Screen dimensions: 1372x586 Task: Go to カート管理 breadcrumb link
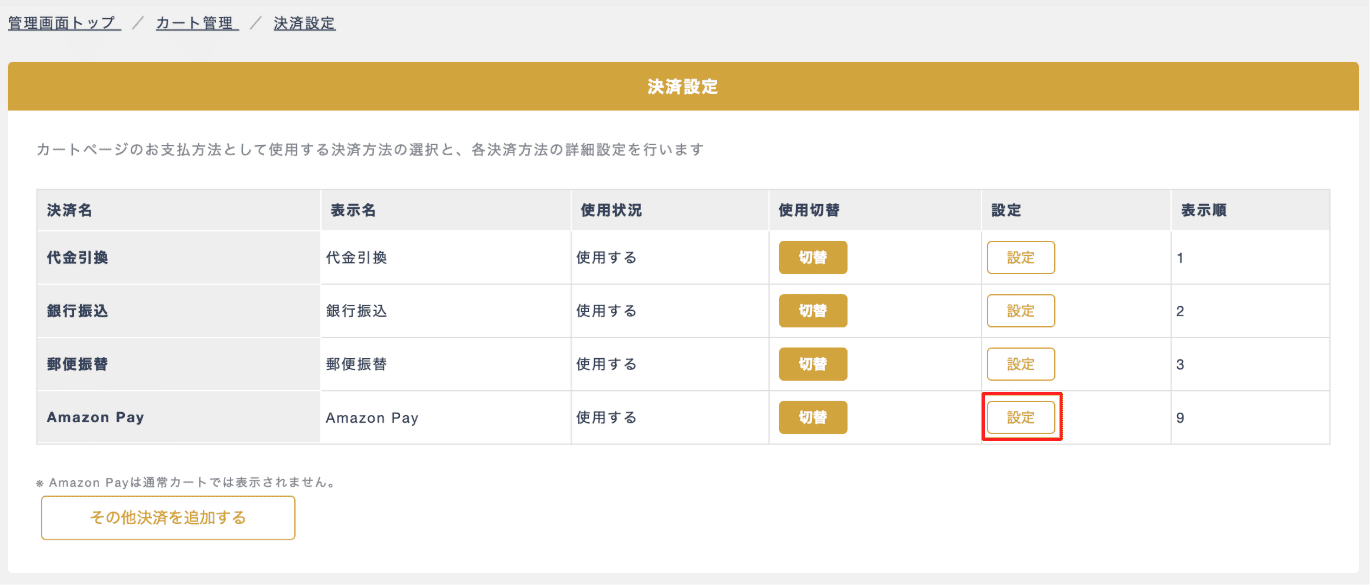pos(197,23)
